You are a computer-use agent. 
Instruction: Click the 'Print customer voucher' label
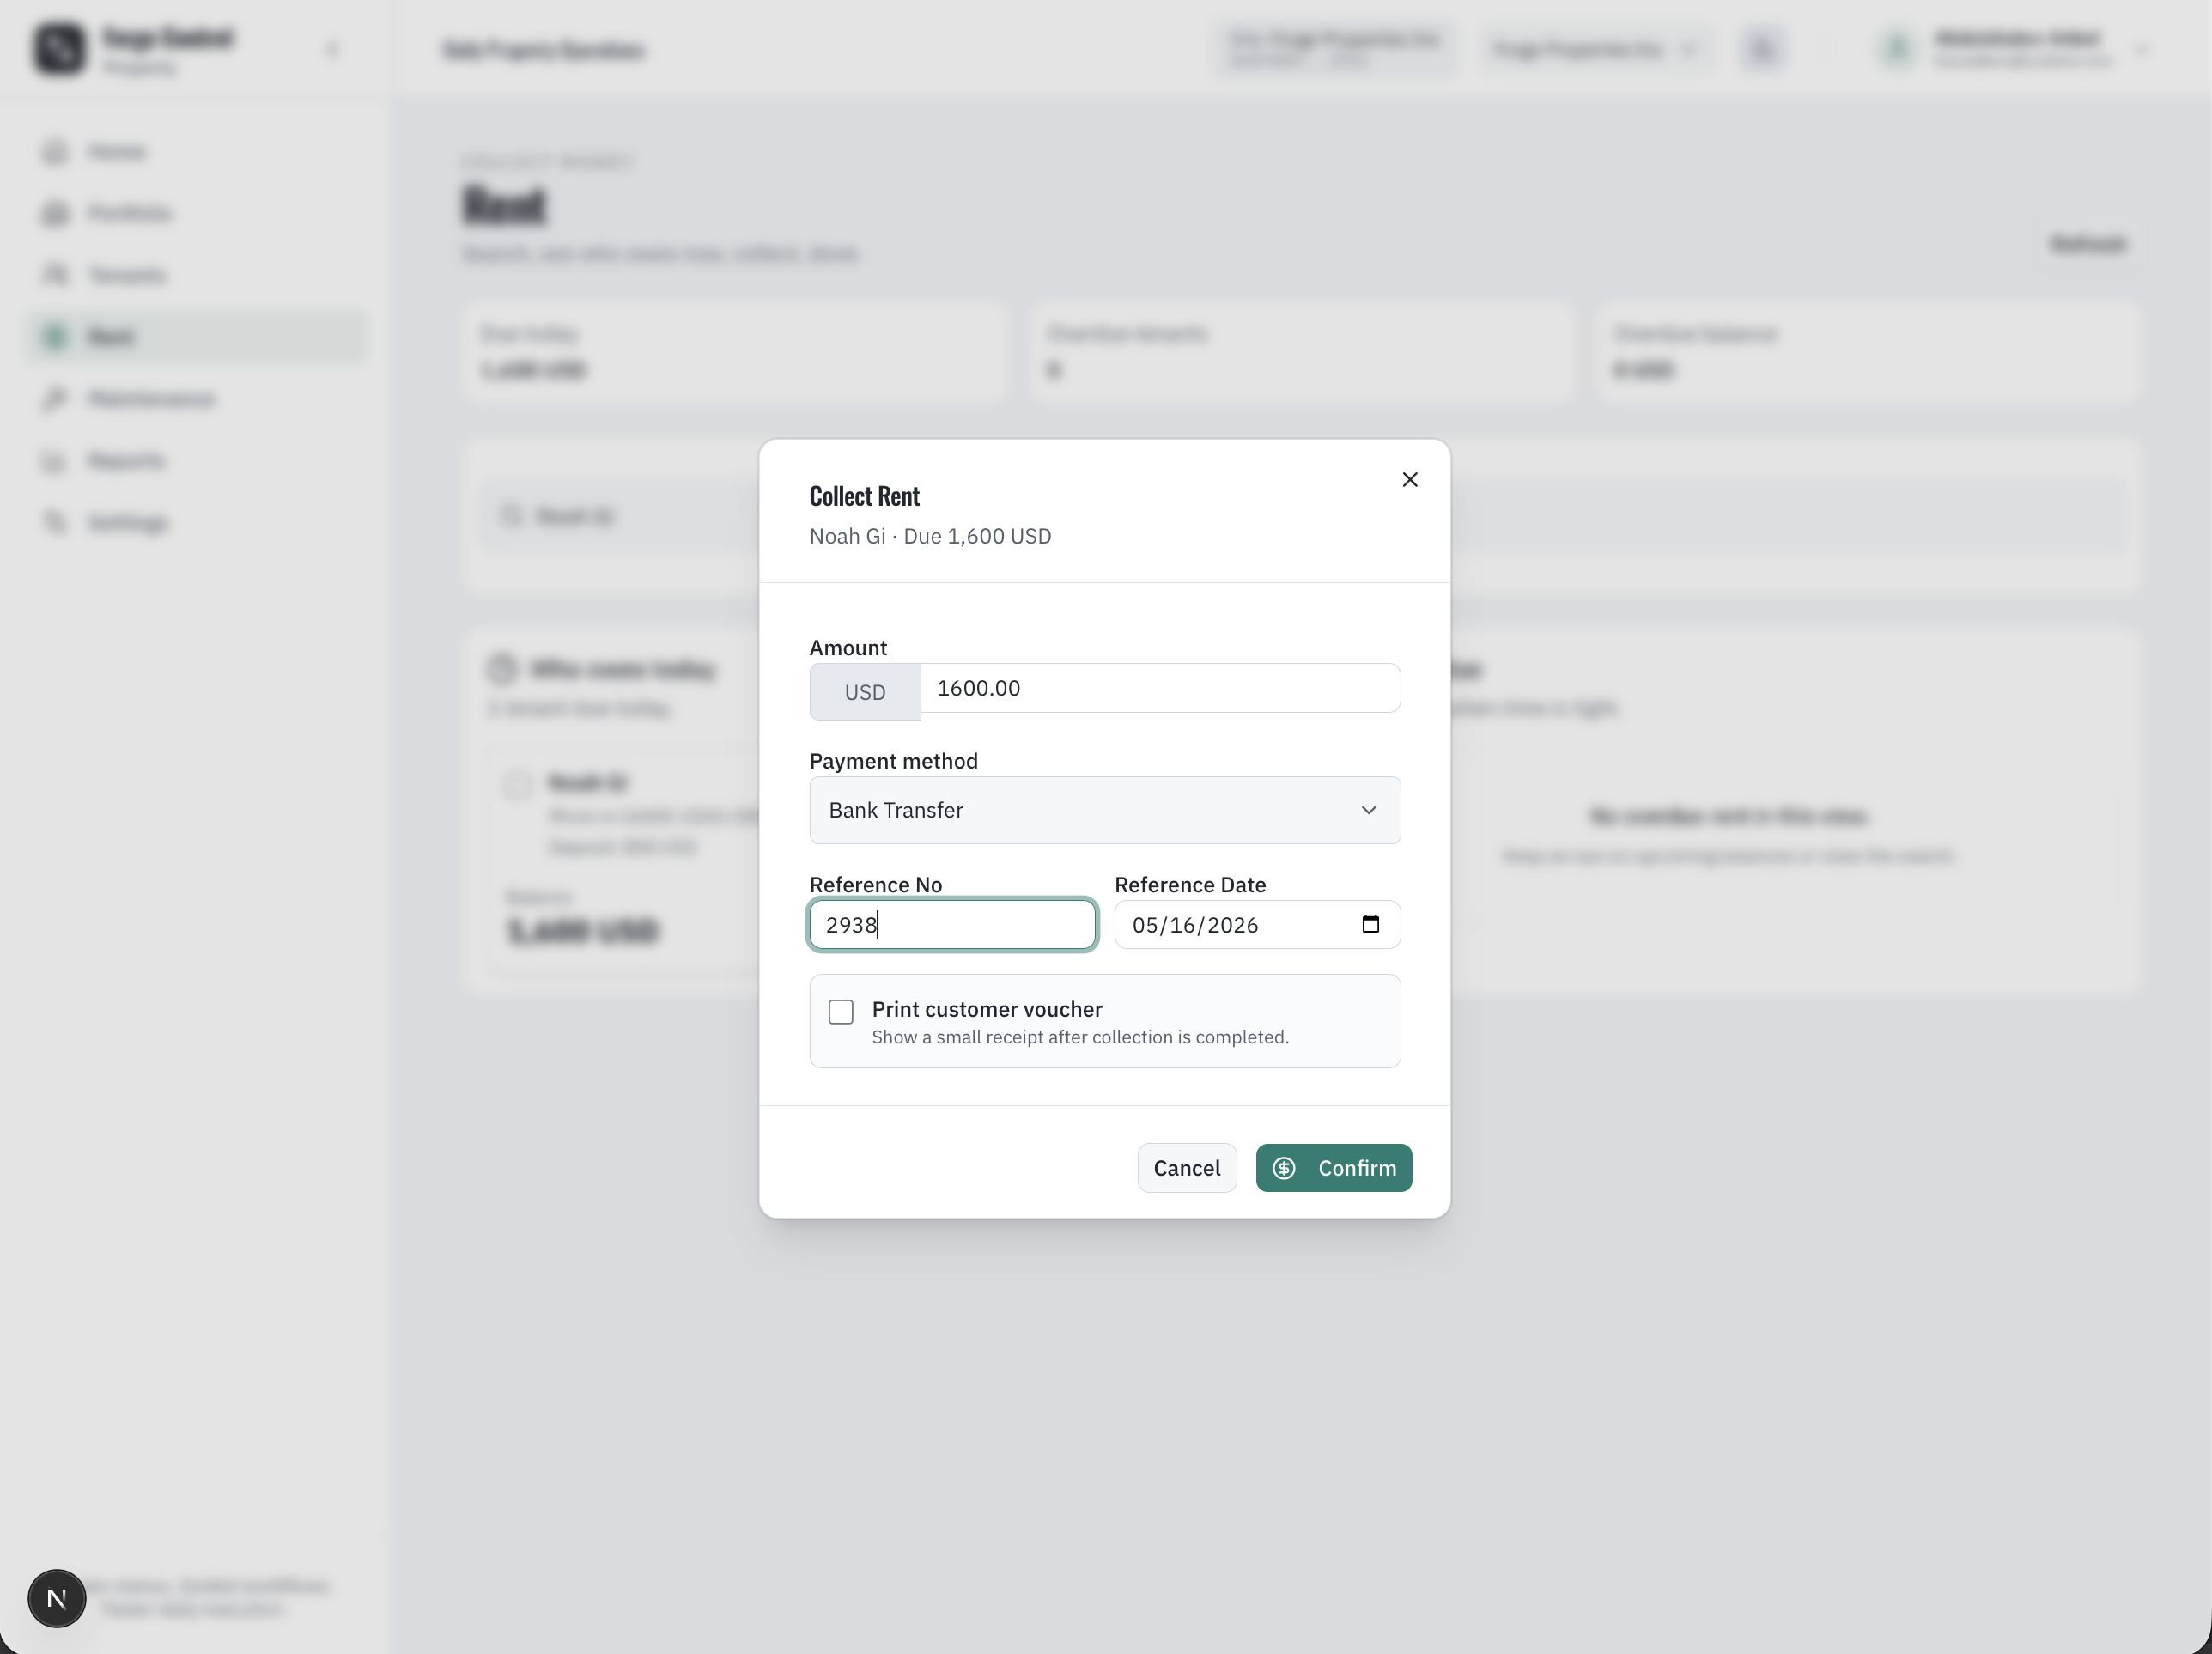click(987, 1010)
